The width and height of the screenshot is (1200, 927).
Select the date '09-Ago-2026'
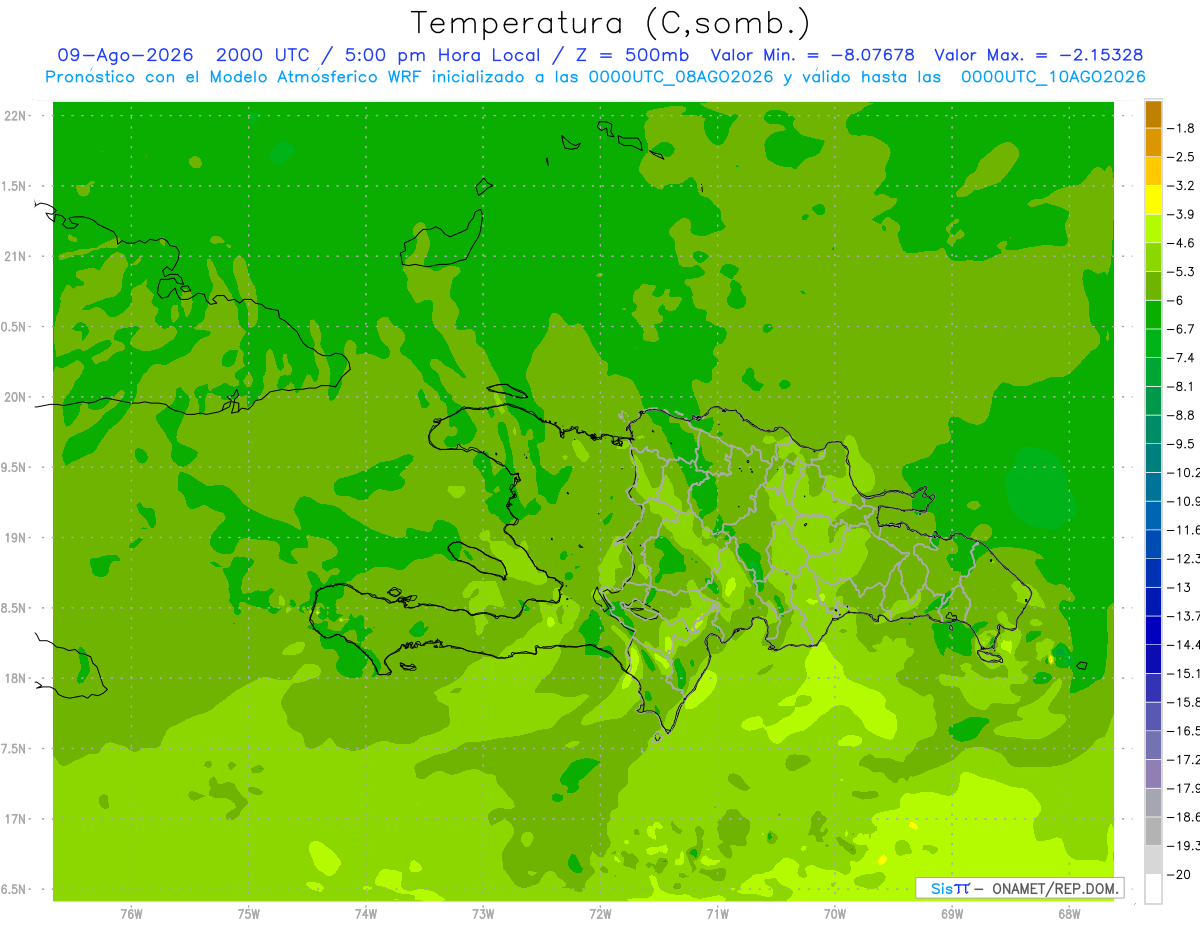click(x=125, y=55)
